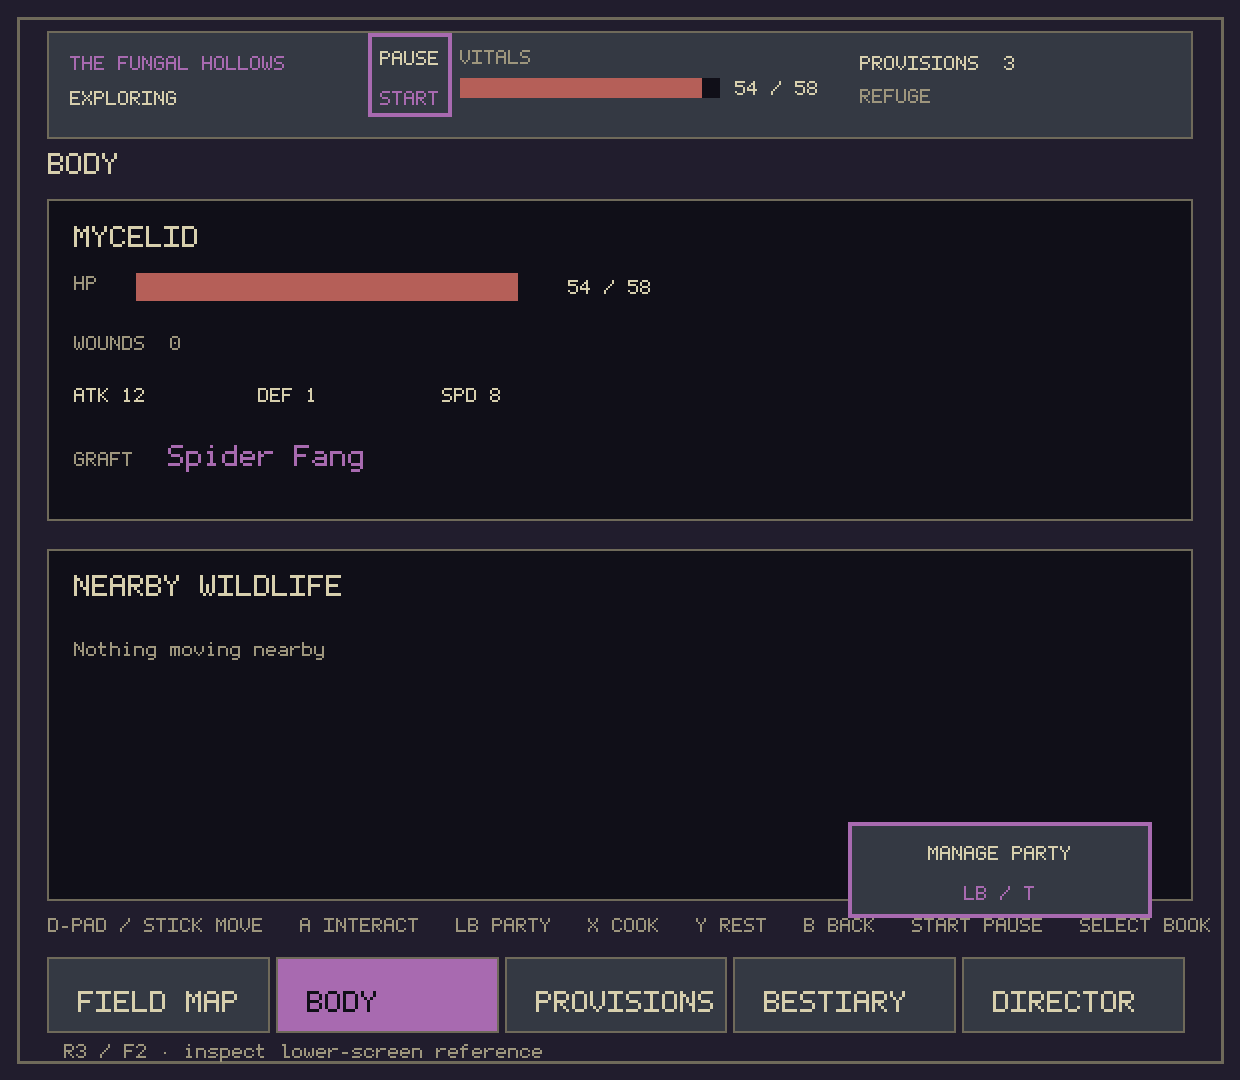
Task: Click The Fungal Hollows location title
Action: (177, 63)
